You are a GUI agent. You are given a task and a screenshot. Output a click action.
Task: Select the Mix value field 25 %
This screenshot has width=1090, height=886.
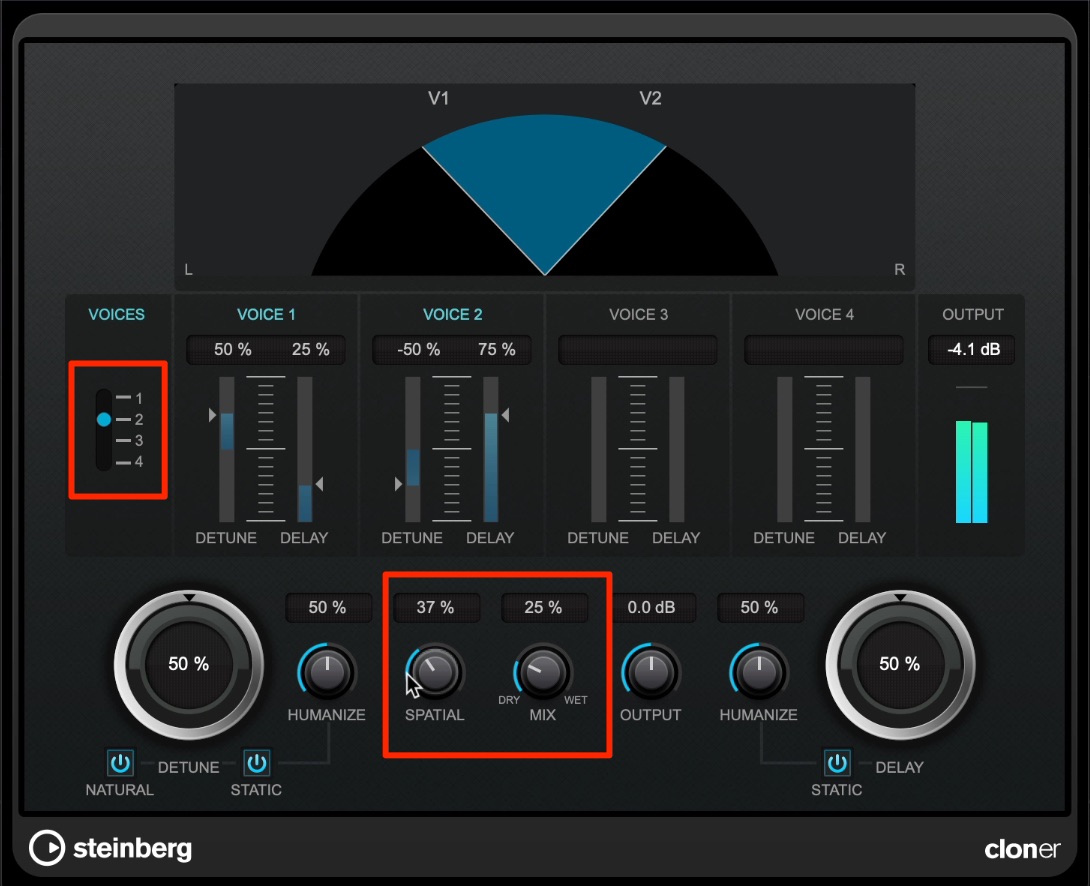(544, 607)
